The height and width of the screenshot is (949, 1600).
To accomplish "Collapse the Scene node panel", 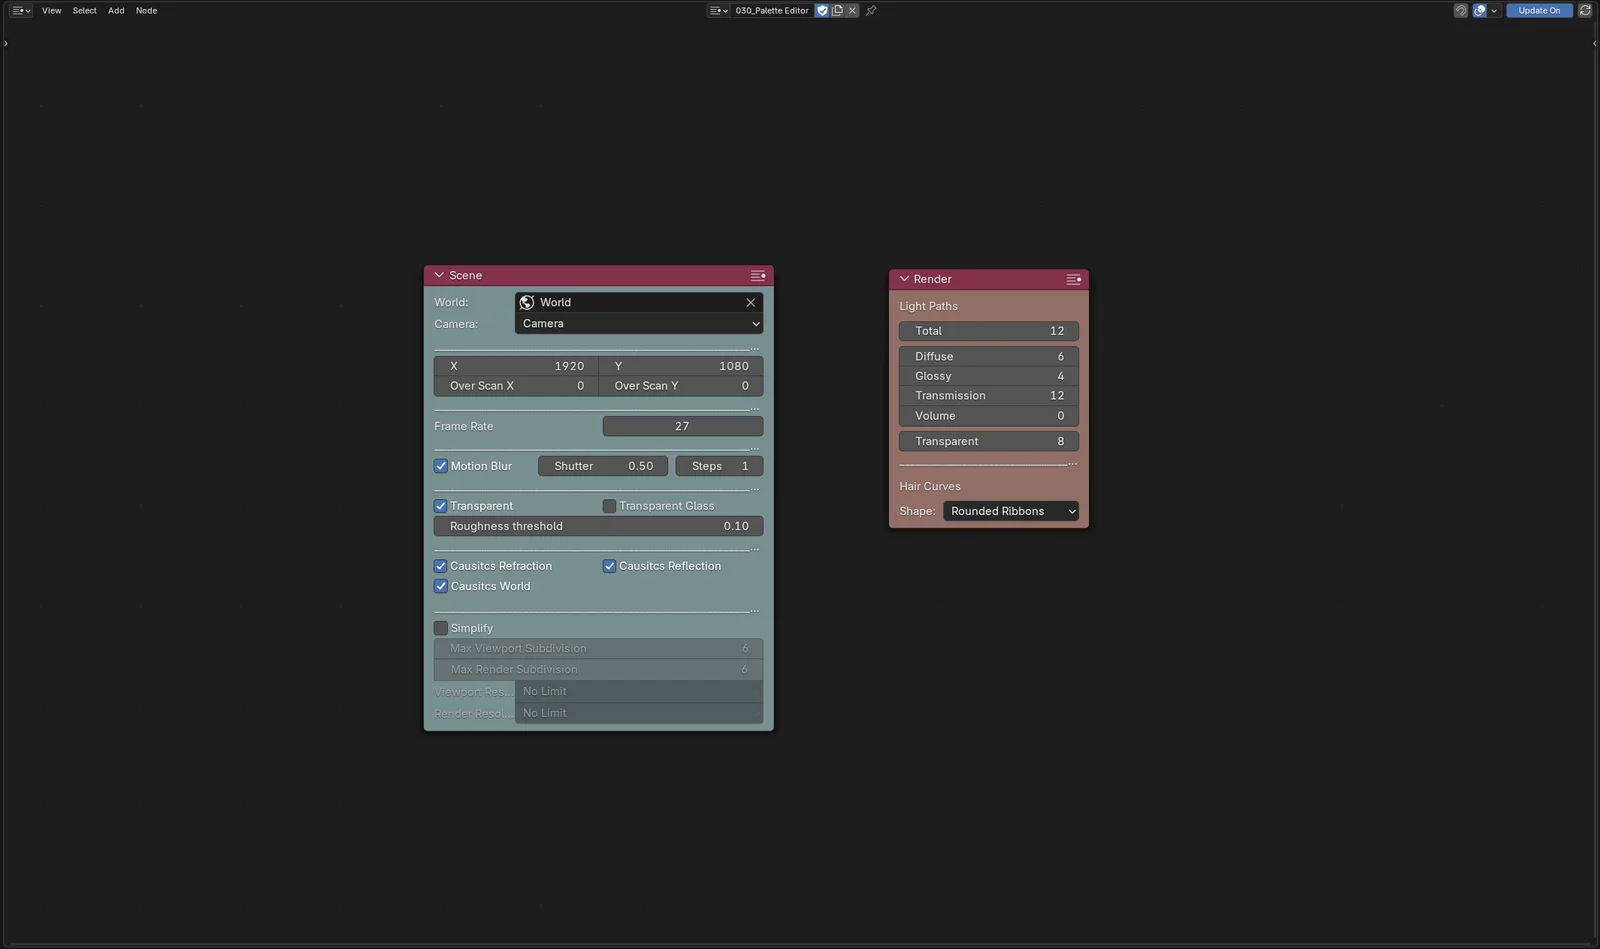I will pos(439,275).
